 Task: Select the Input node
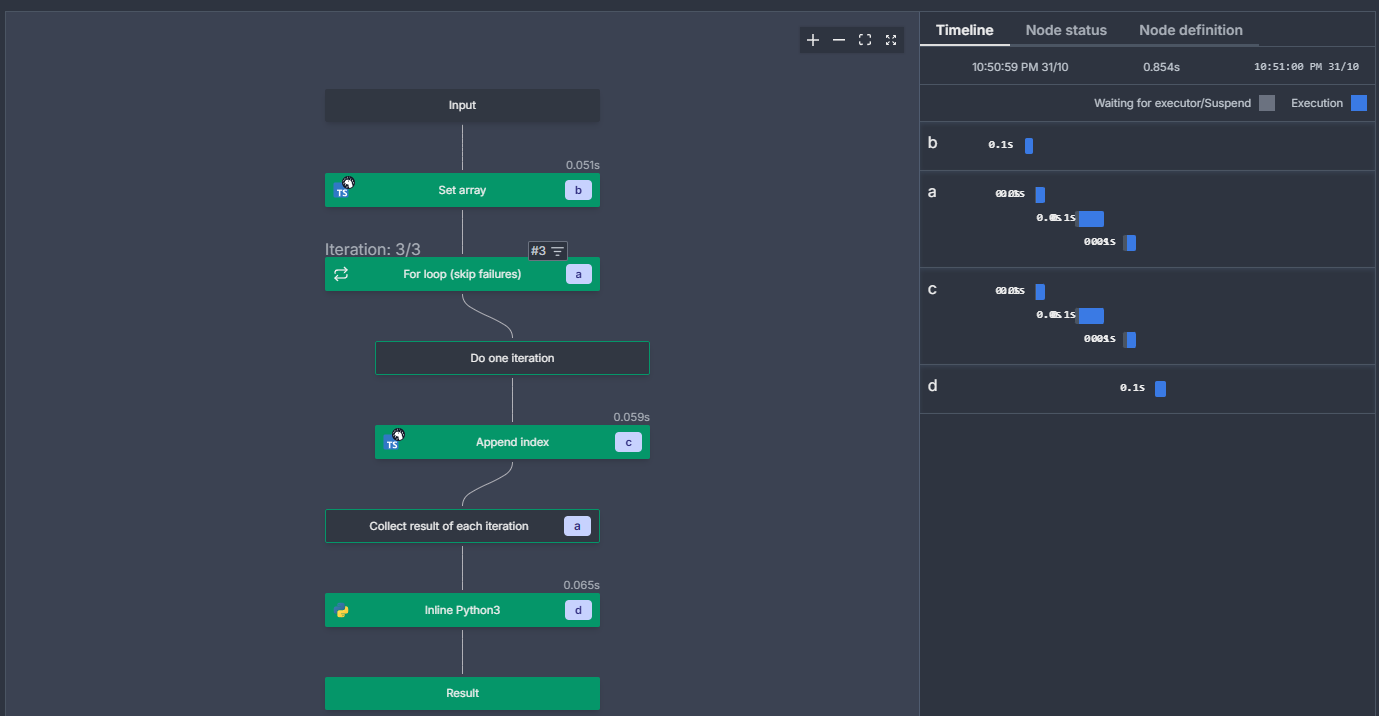click(x=462, y=105)
